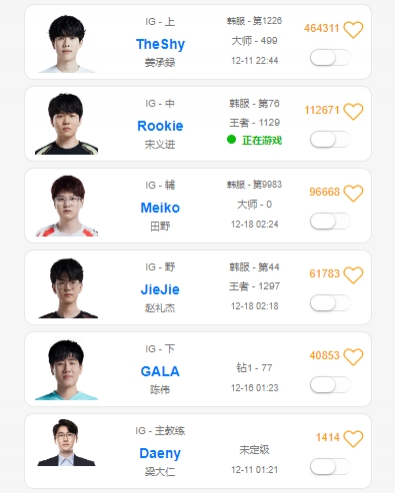Click the heart icon beside Rookie's 112671

pyautogui.click(x=353, y=112)
